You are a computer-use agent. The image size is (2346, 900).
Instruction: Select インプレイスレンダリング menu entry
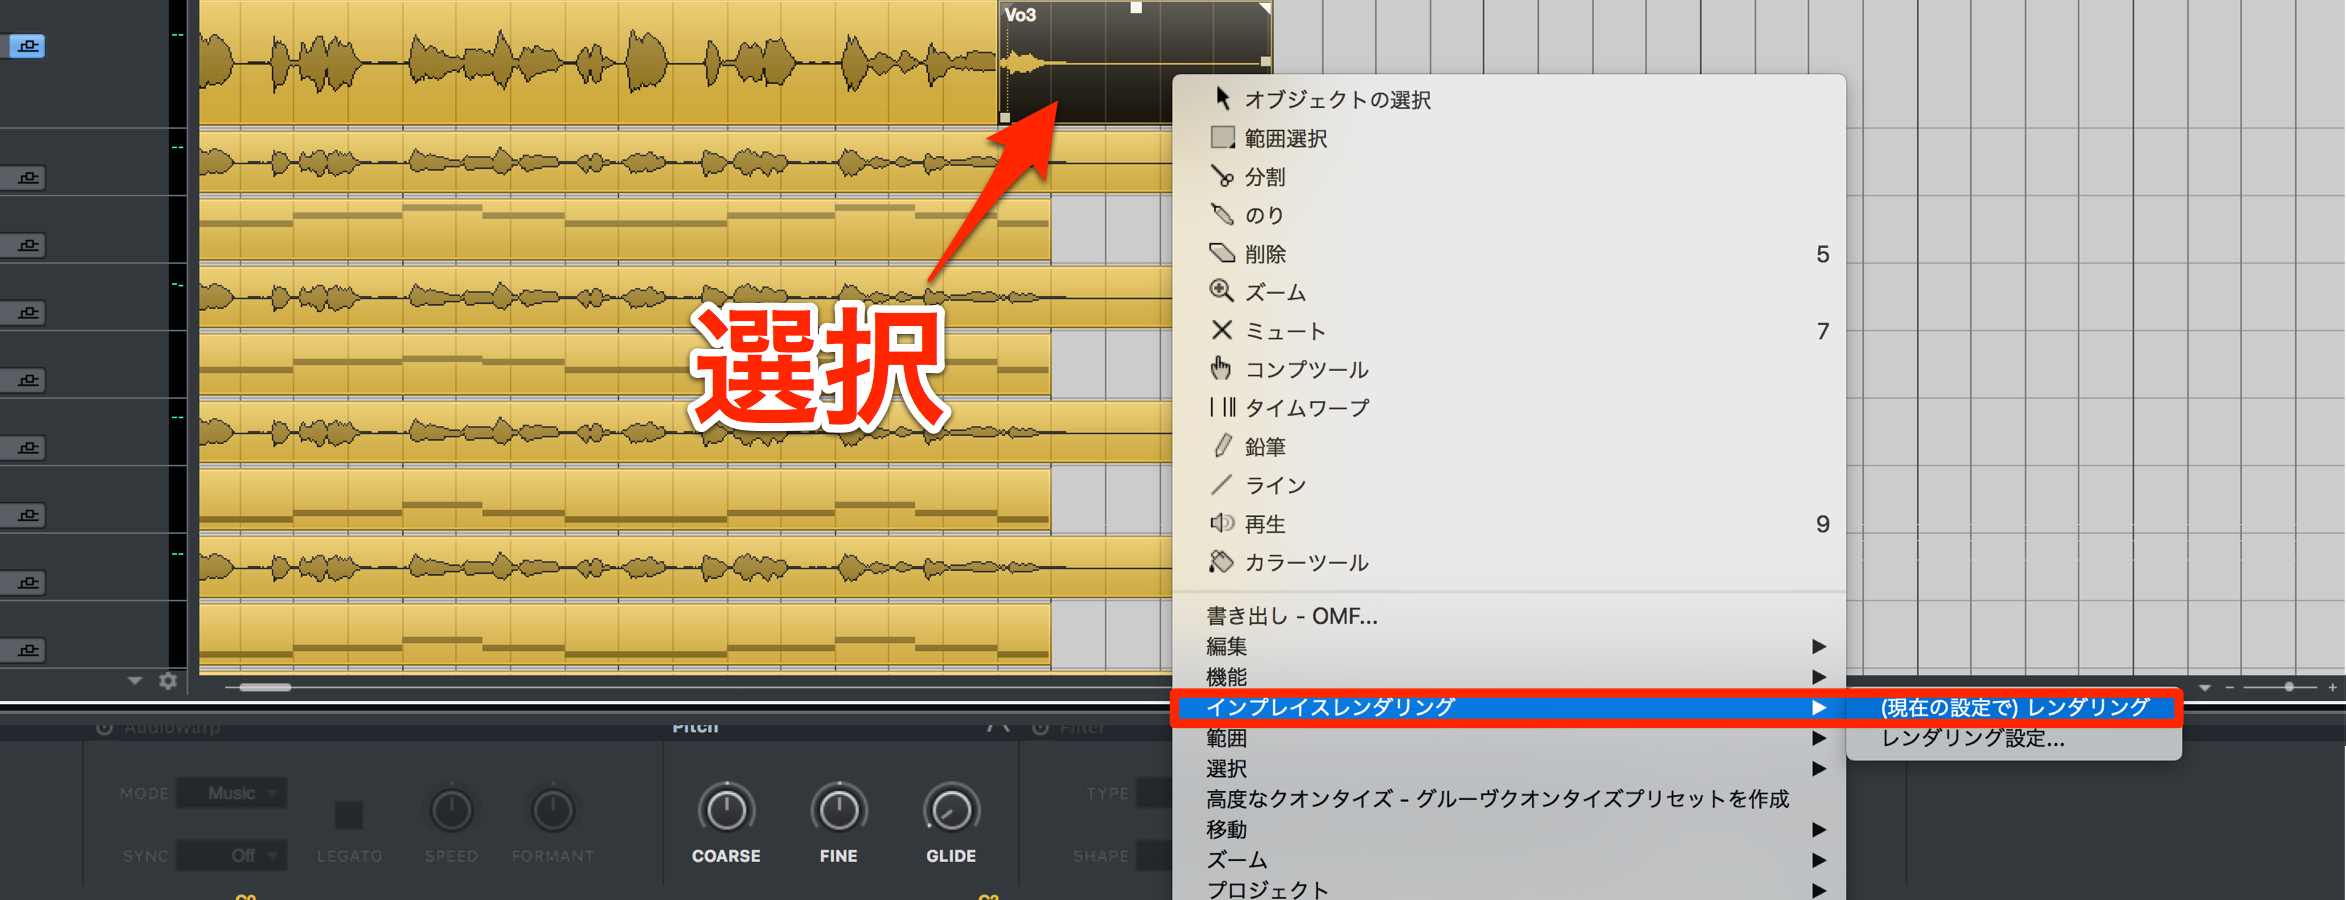(x=1510, y=707)
